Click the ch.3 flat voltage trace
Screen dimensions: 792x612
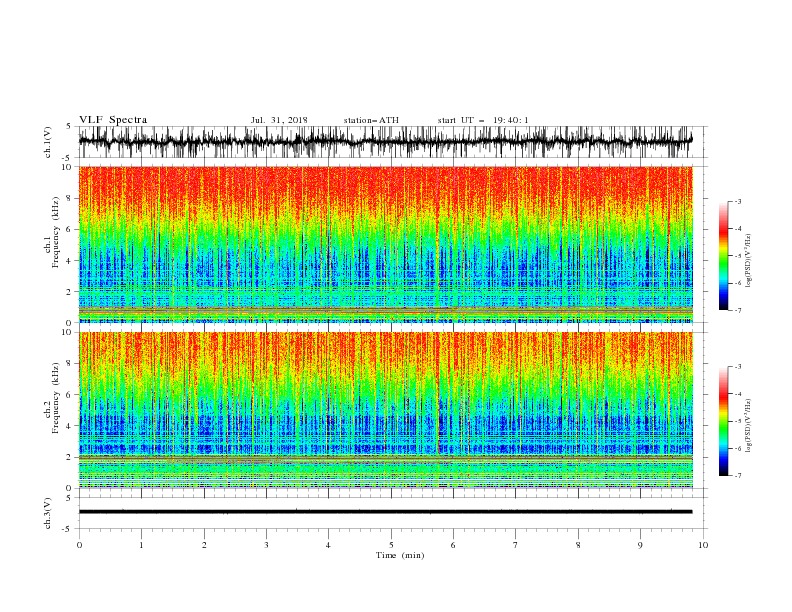[x=385, y=512]
